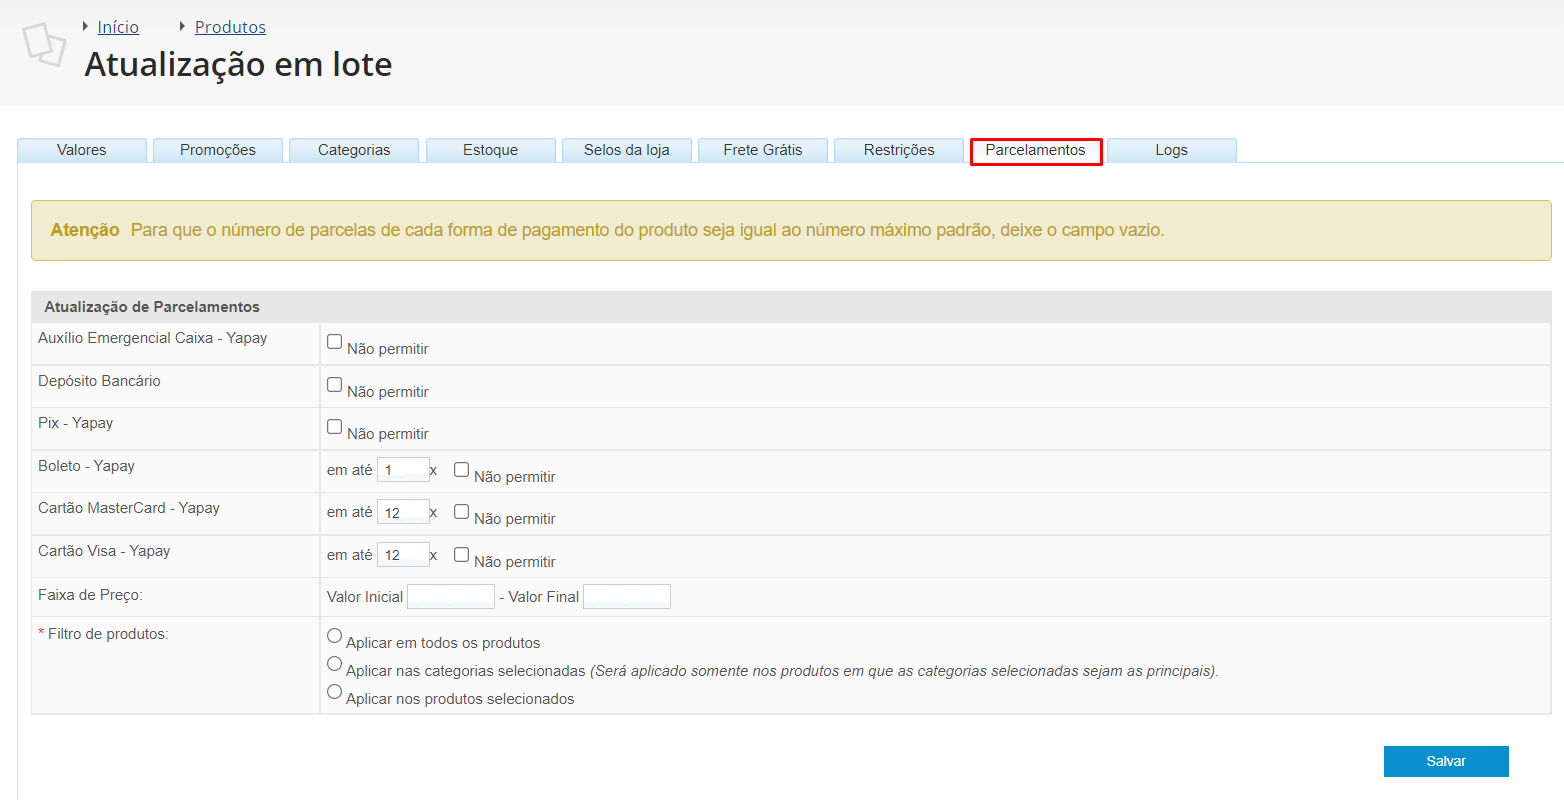This screenshot has height=800, width=1564.
Task: Click the Cartão Visa - Yapay row label
Action: pyautogui.click(x=104, y=551)
